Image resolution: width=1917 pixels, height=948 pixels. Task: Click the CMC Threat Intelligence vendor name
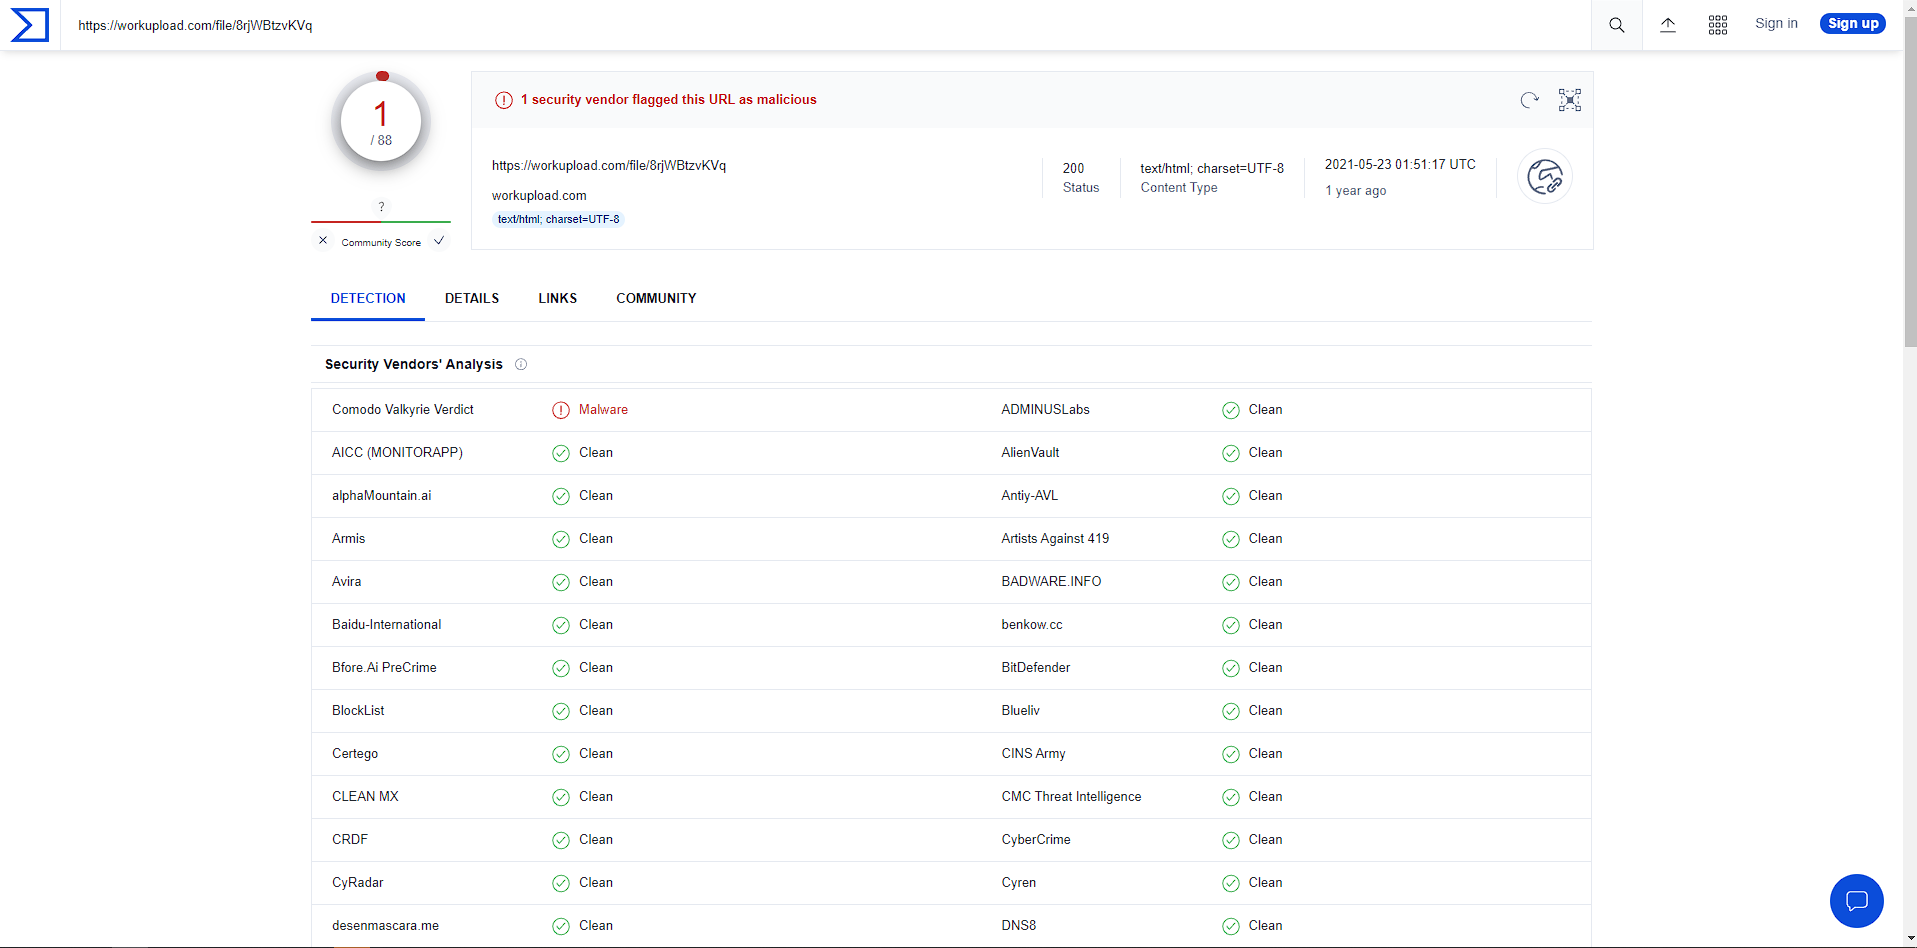point(1071,797)
